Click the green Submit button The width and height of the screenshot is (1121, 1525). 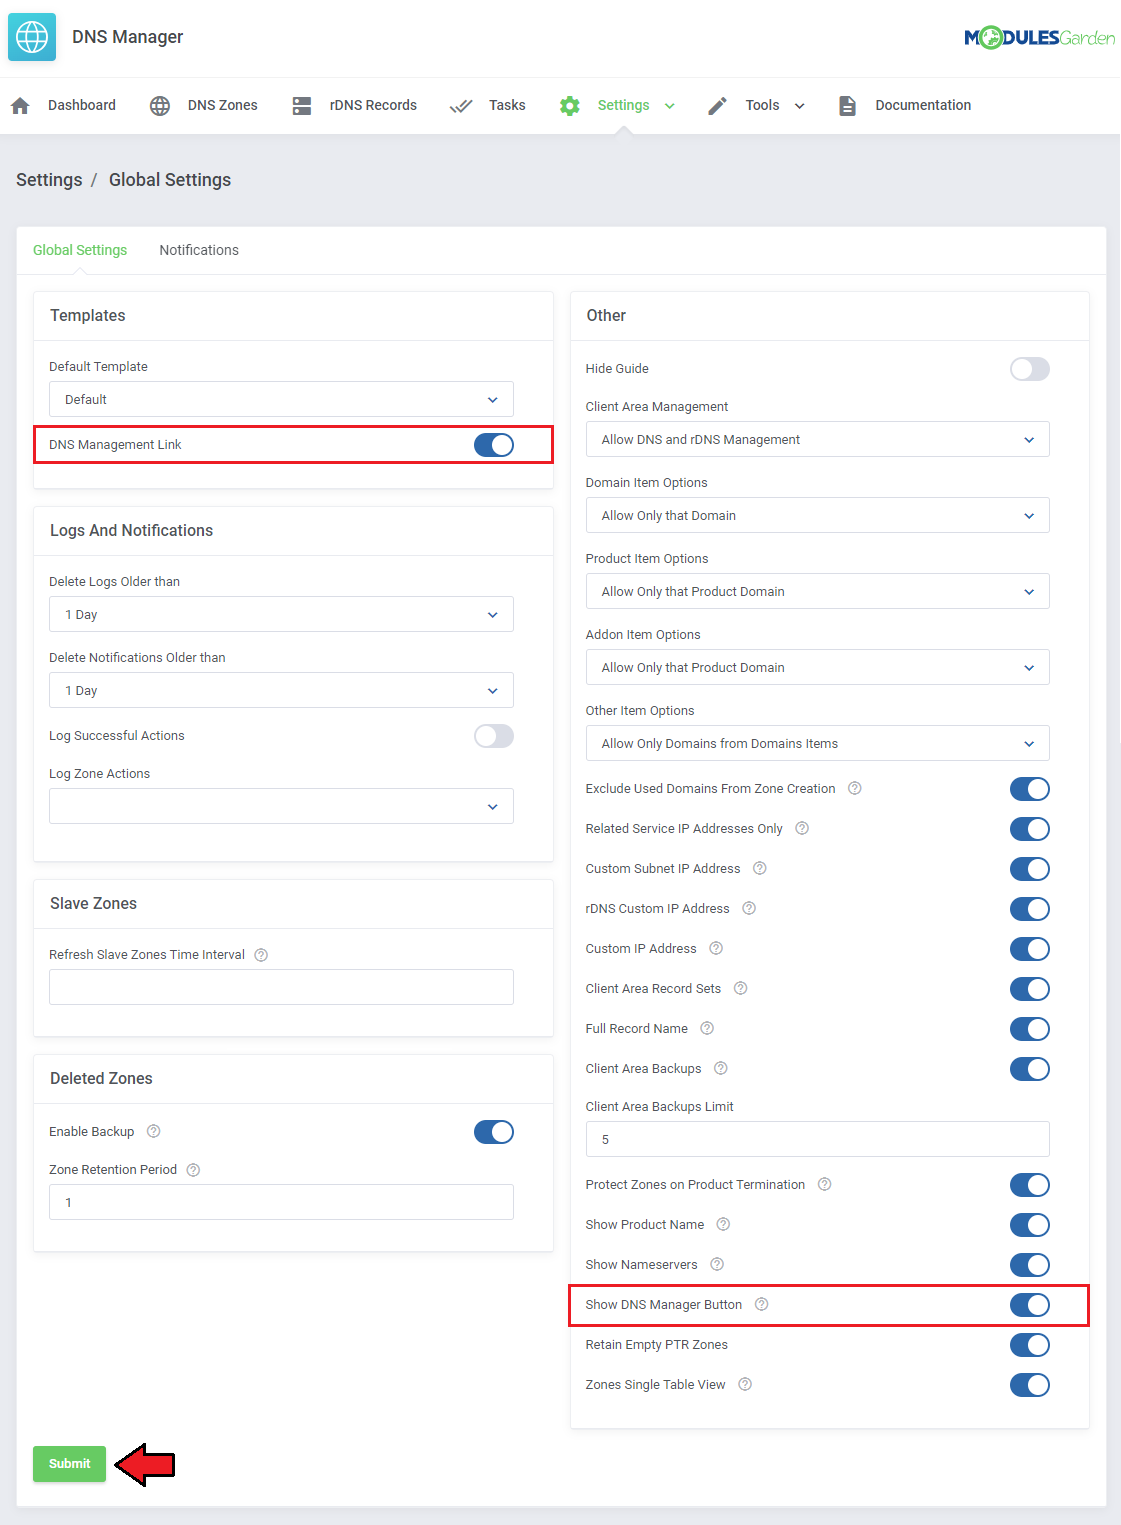tap(69, 1464)
